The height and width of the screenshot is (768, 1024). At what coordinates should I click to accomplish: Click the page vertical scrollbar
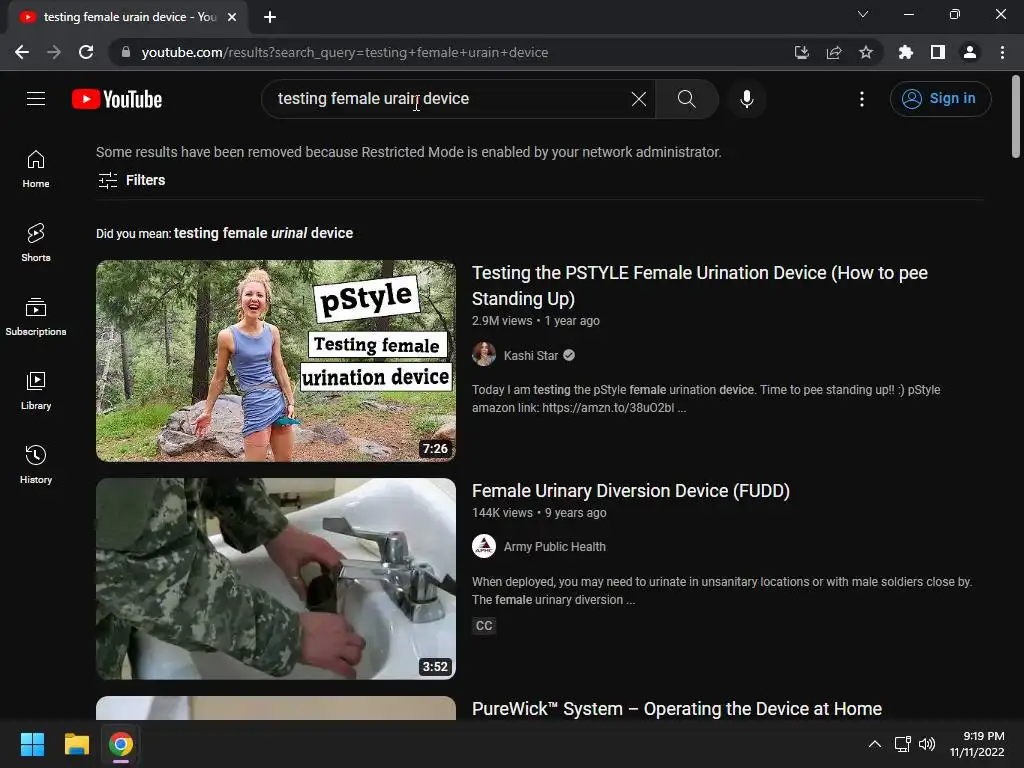coord(1016,116)
